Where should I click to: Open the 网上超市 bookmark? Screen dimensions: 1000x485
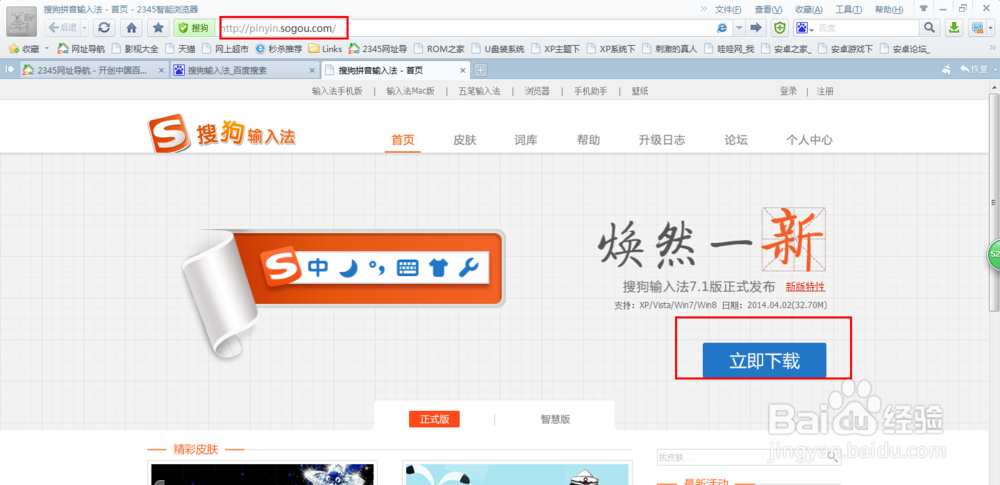[225, 48]
